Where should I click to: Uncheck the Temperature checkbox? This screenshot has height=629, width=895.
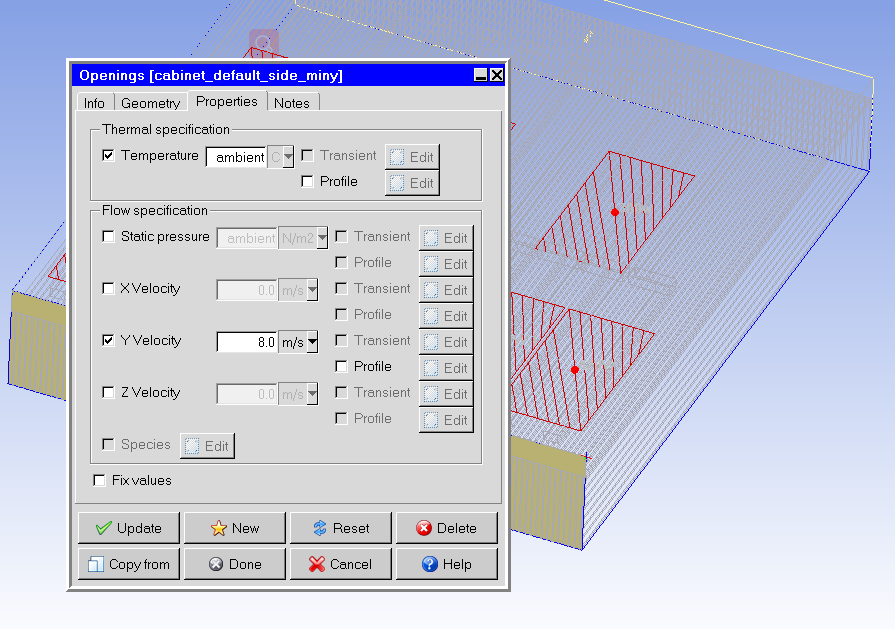click(108, 155)
